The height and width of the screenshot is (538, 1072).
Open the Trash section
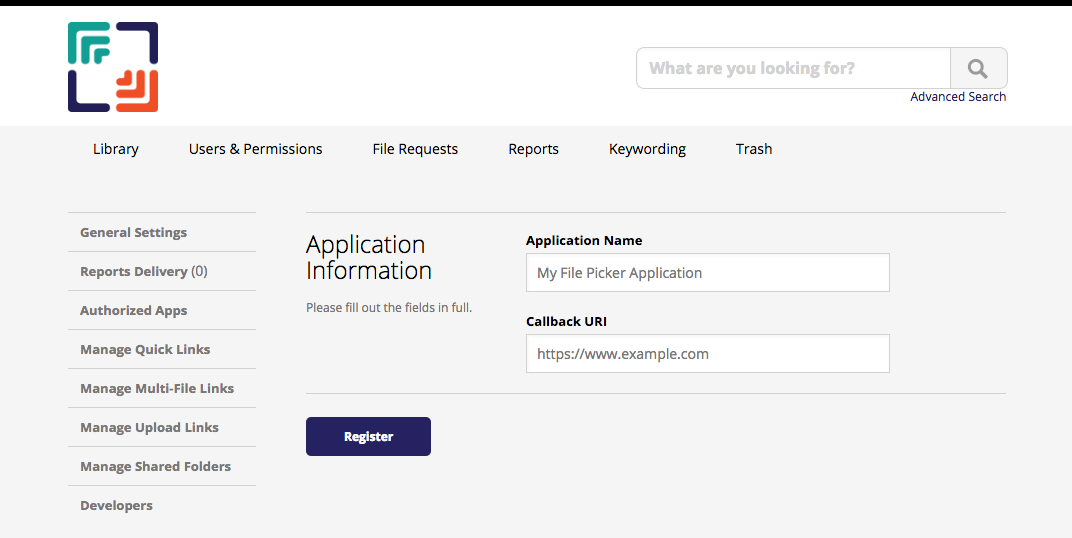[753, 149]
